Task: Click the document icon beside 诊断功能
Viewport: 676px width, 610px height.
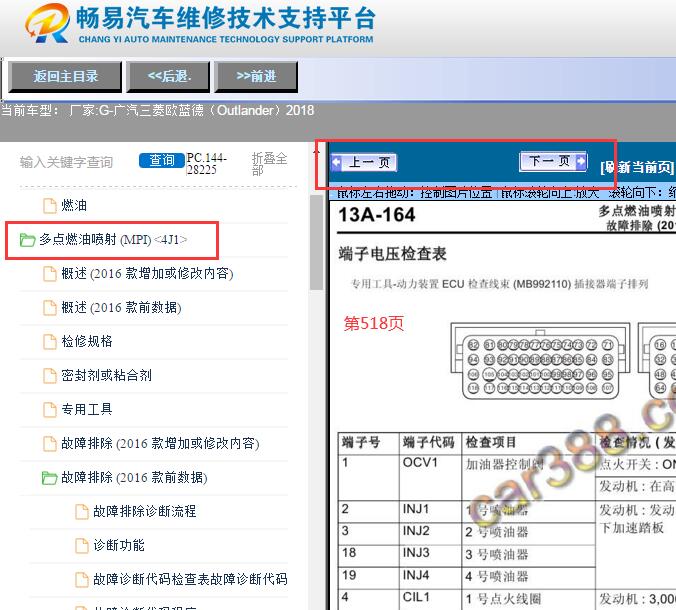Action: 81,546
